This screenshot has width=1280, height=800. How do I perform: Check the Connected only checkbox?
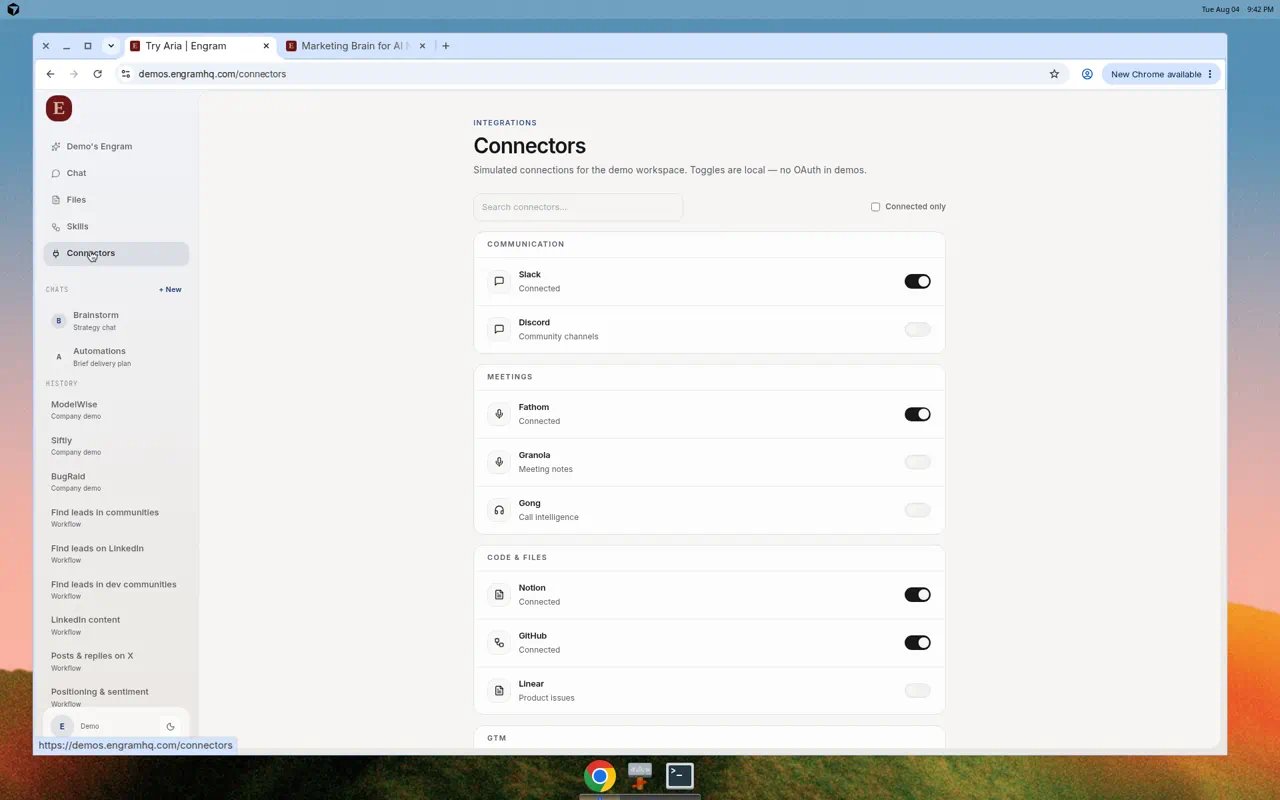tap(875, 207)
